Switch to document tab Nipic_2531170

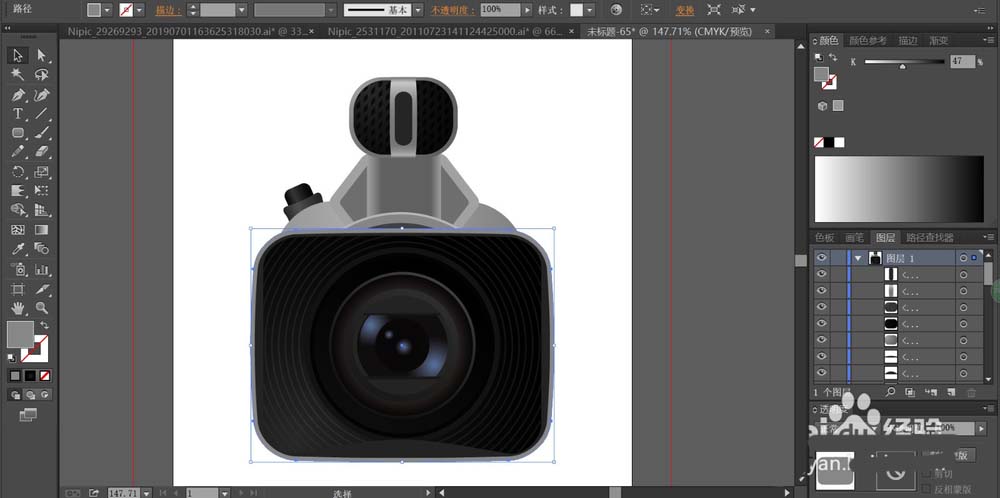point(446,31)
